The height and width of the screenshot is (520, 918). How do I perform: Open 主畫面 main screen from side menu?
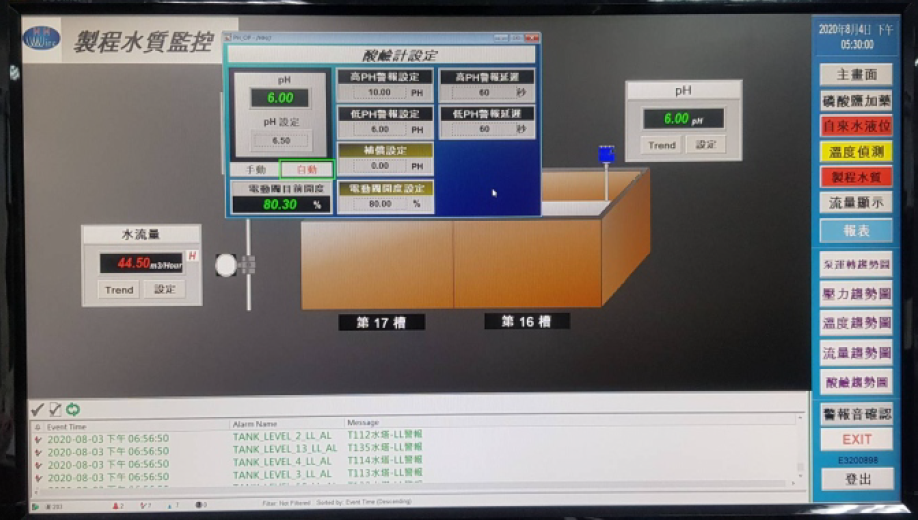point(856,75)
